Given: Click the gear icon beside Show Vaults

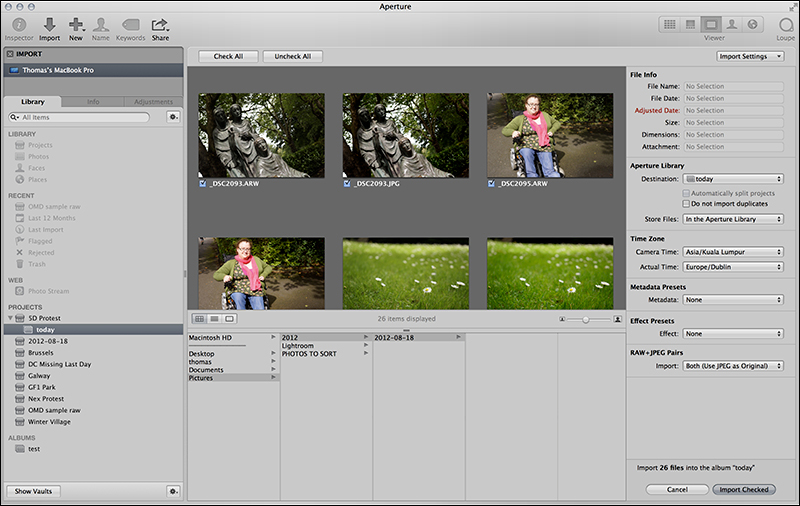Looking at the screenshot, I should tap(173, 491).
